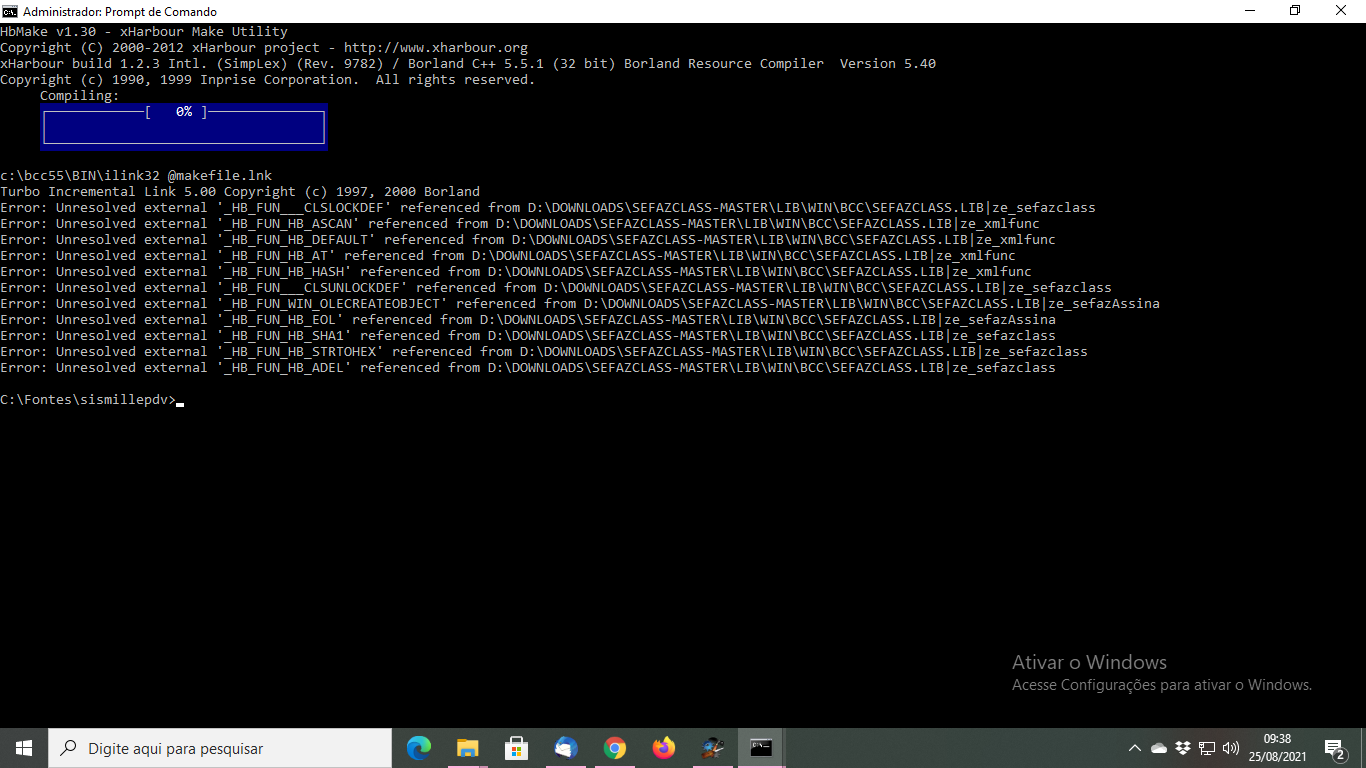Open the network status tray icon
This screenshot has width=1366, height=768.
[x=1207, y=748]
